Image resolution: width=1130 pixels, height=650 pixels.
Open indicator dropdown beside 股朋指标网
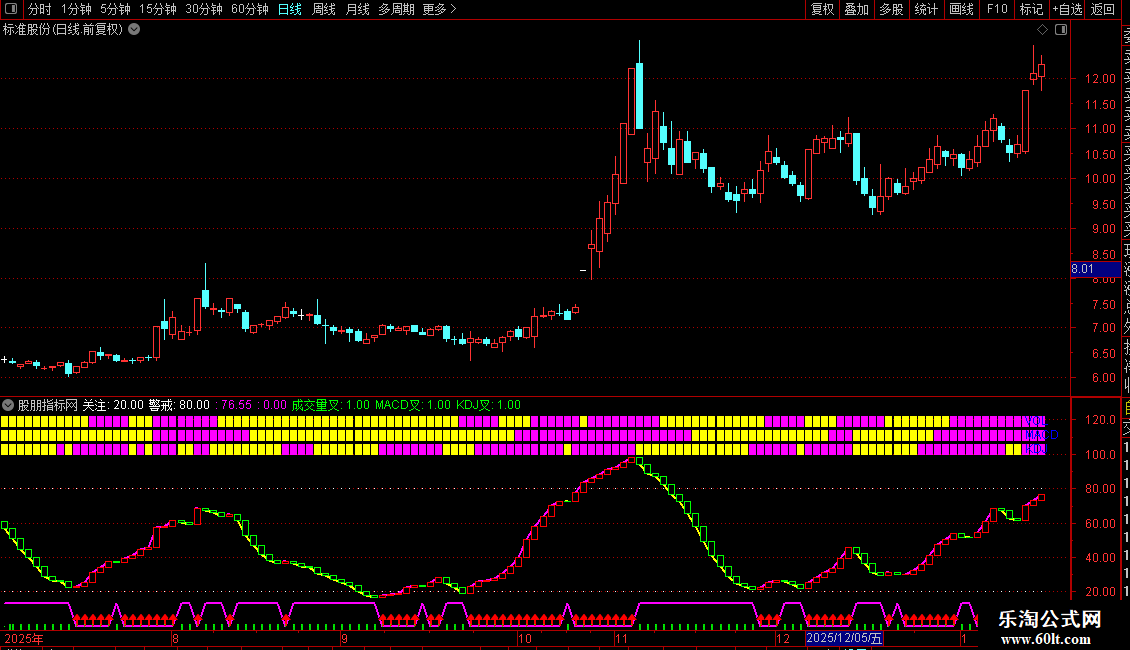pos(8,405)
